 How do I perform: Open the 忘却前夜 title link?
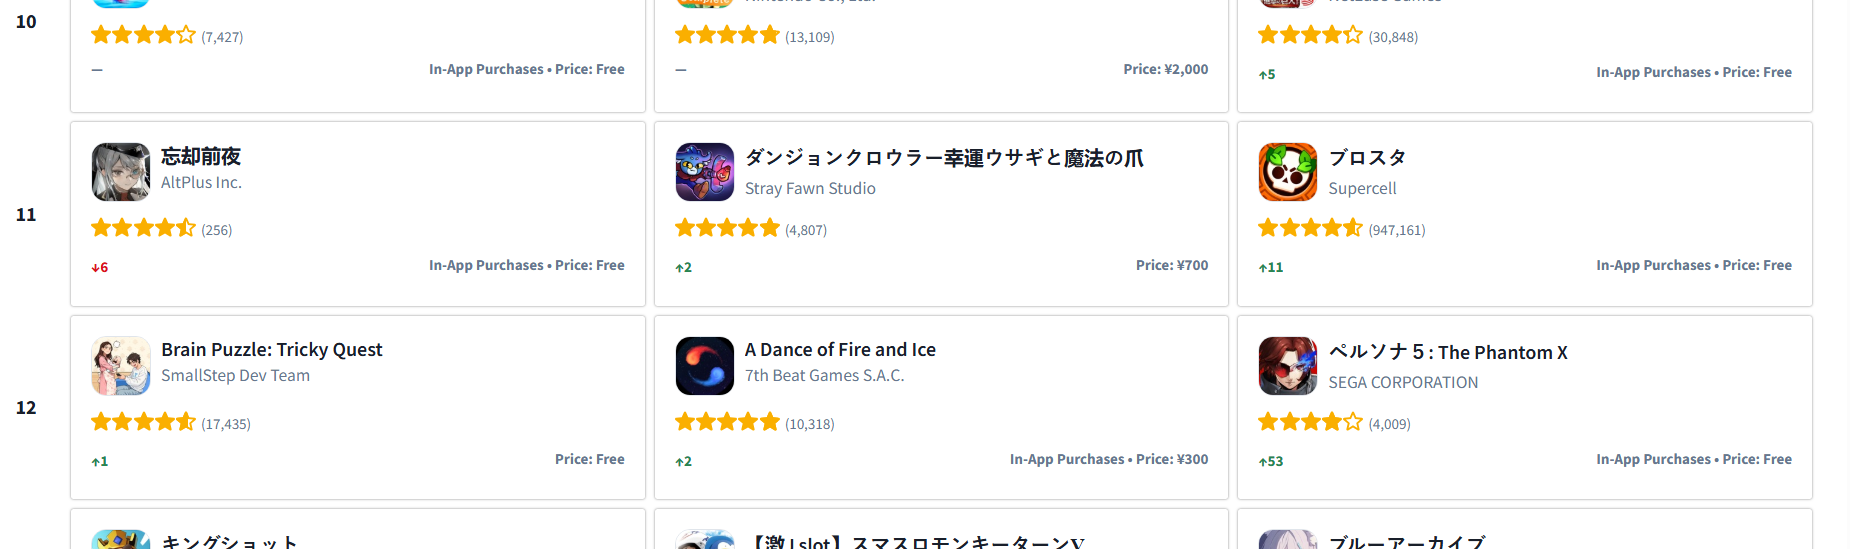[201, 157]
